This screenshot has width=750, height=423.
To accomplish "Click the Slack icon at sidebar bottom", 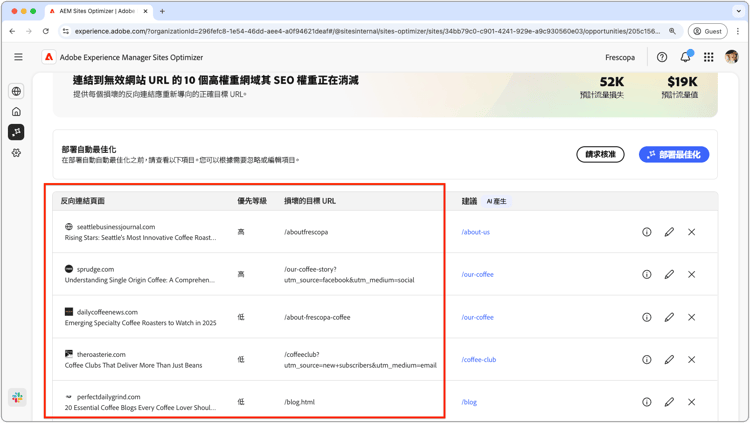I will pos(17,397).
